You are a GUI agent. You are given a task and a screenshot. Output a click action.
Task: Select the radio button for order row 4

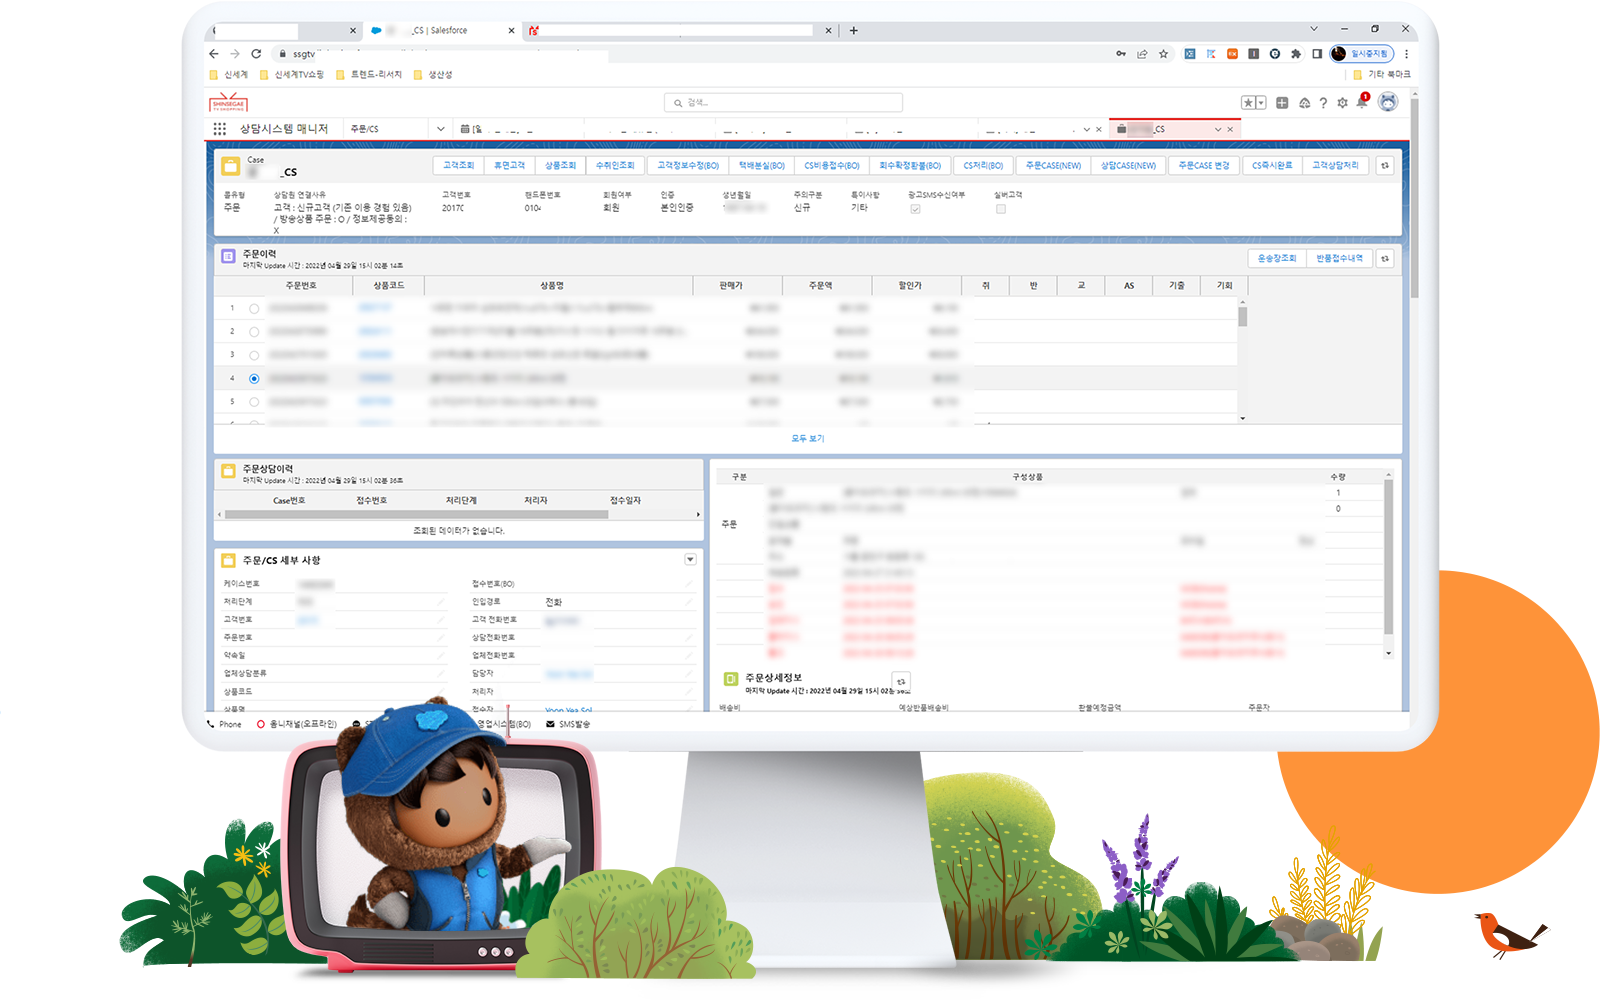pos(254,379)
